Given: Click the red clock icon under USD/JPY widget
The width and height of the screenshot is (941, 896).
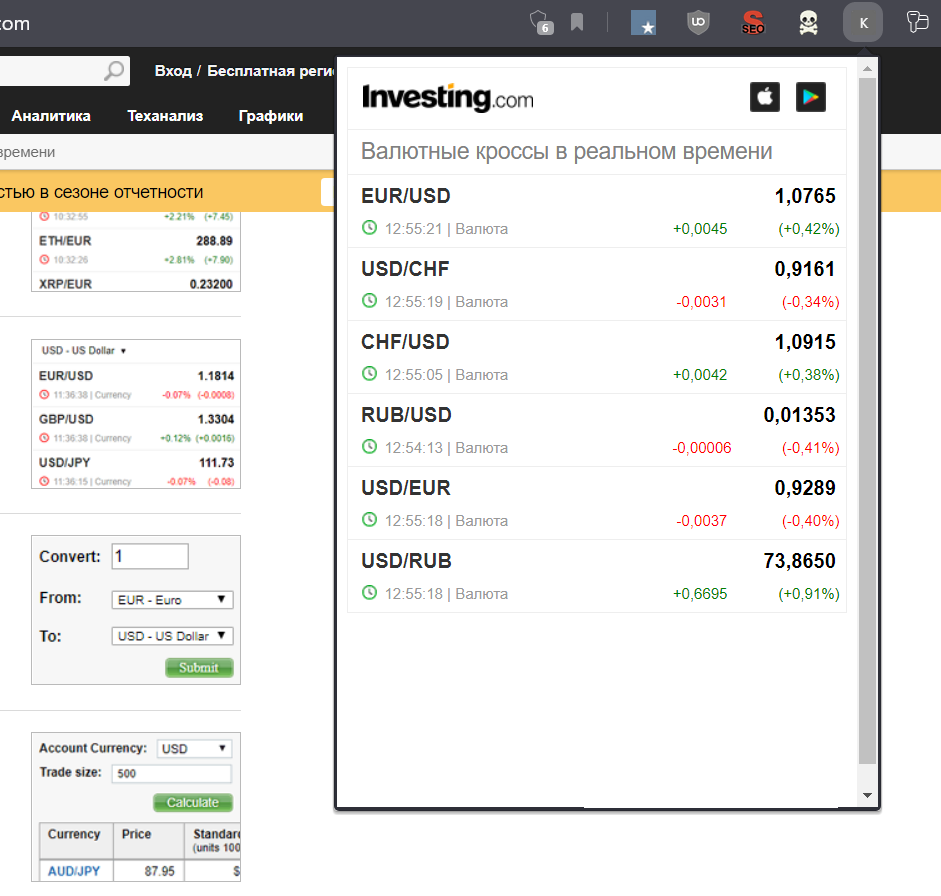Looking at the screenshot, I should coord(44,481).
